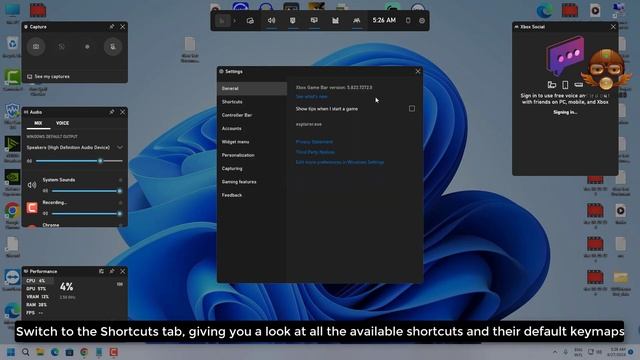Open File Explorer from the taskbar
The image size is (640, 360).
coord(40,352)
